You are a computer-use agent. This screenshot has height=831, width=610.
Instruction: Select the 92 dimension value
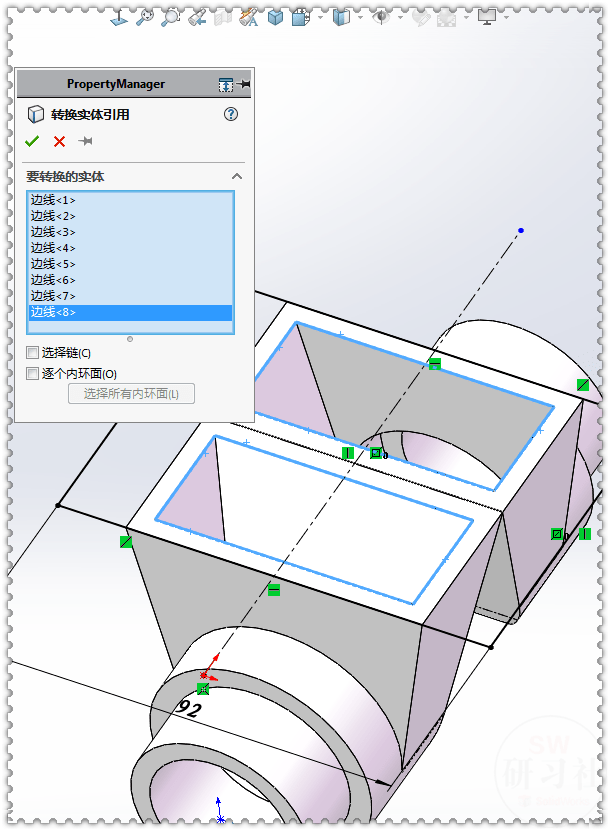(x=188, y=708)
